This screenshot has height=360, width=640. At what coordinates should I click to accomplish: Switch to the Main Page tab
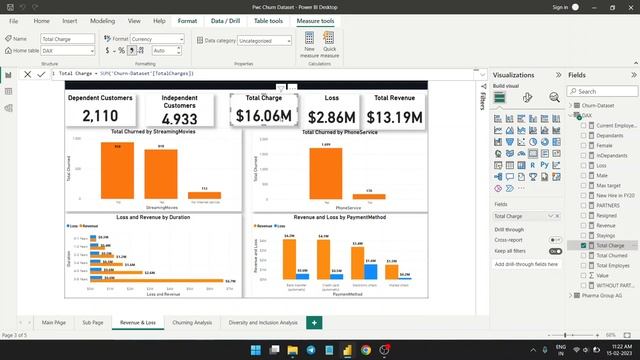[54, 322]
